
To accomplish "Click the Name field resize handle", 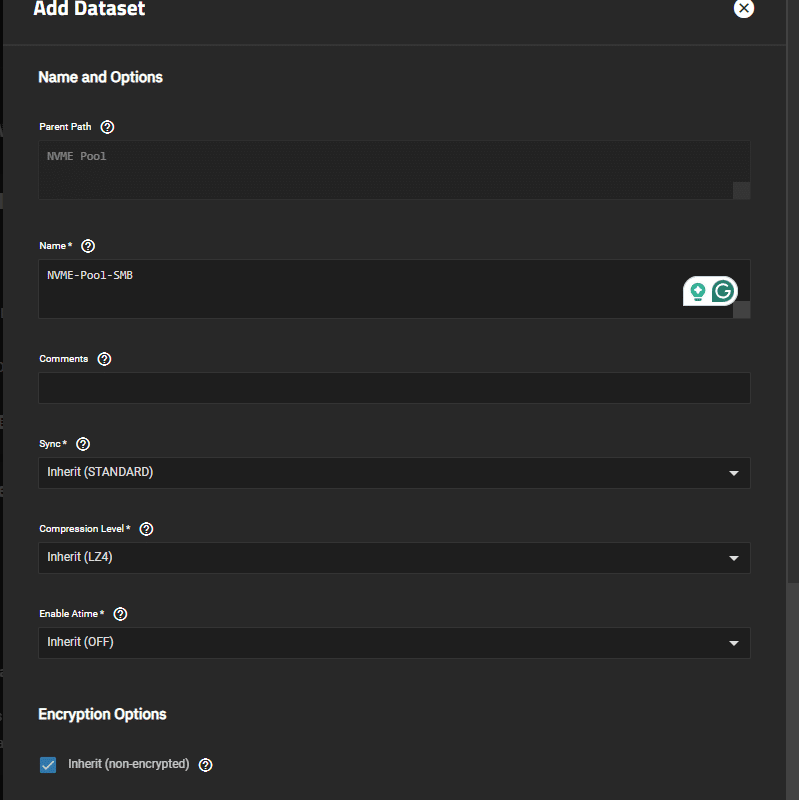I will pos(741,310).
